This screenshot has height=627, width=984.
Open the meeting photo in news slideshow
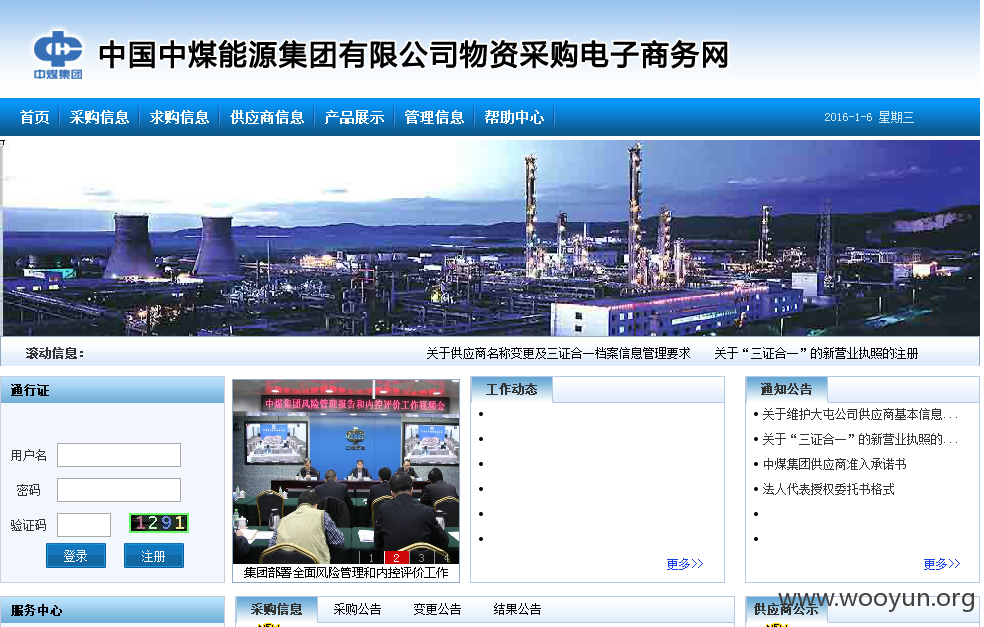346,471
